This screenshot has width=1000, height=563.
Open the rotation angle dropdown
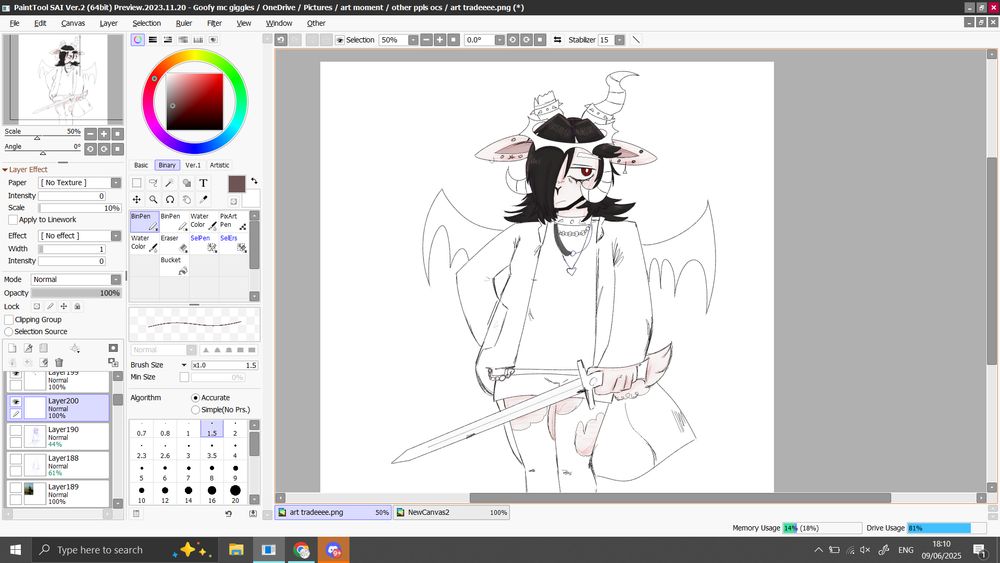click(x=500, y=40)
